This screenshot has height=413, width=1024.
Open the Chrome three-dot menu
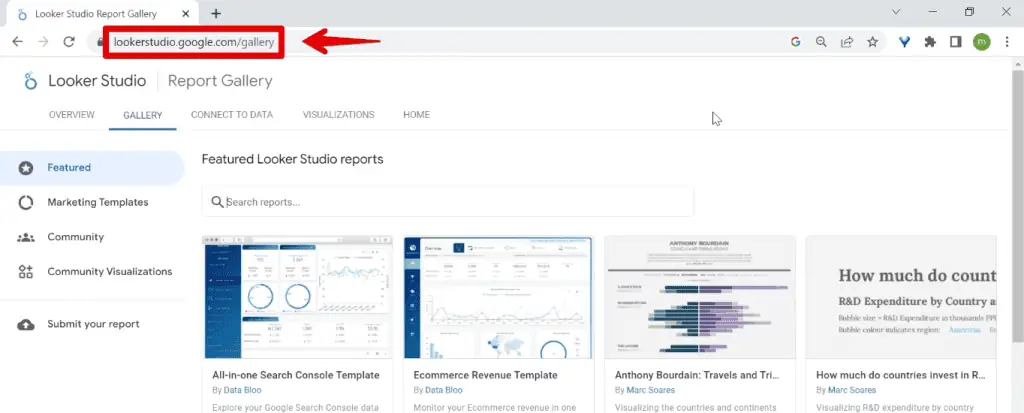coord(1007,42)
